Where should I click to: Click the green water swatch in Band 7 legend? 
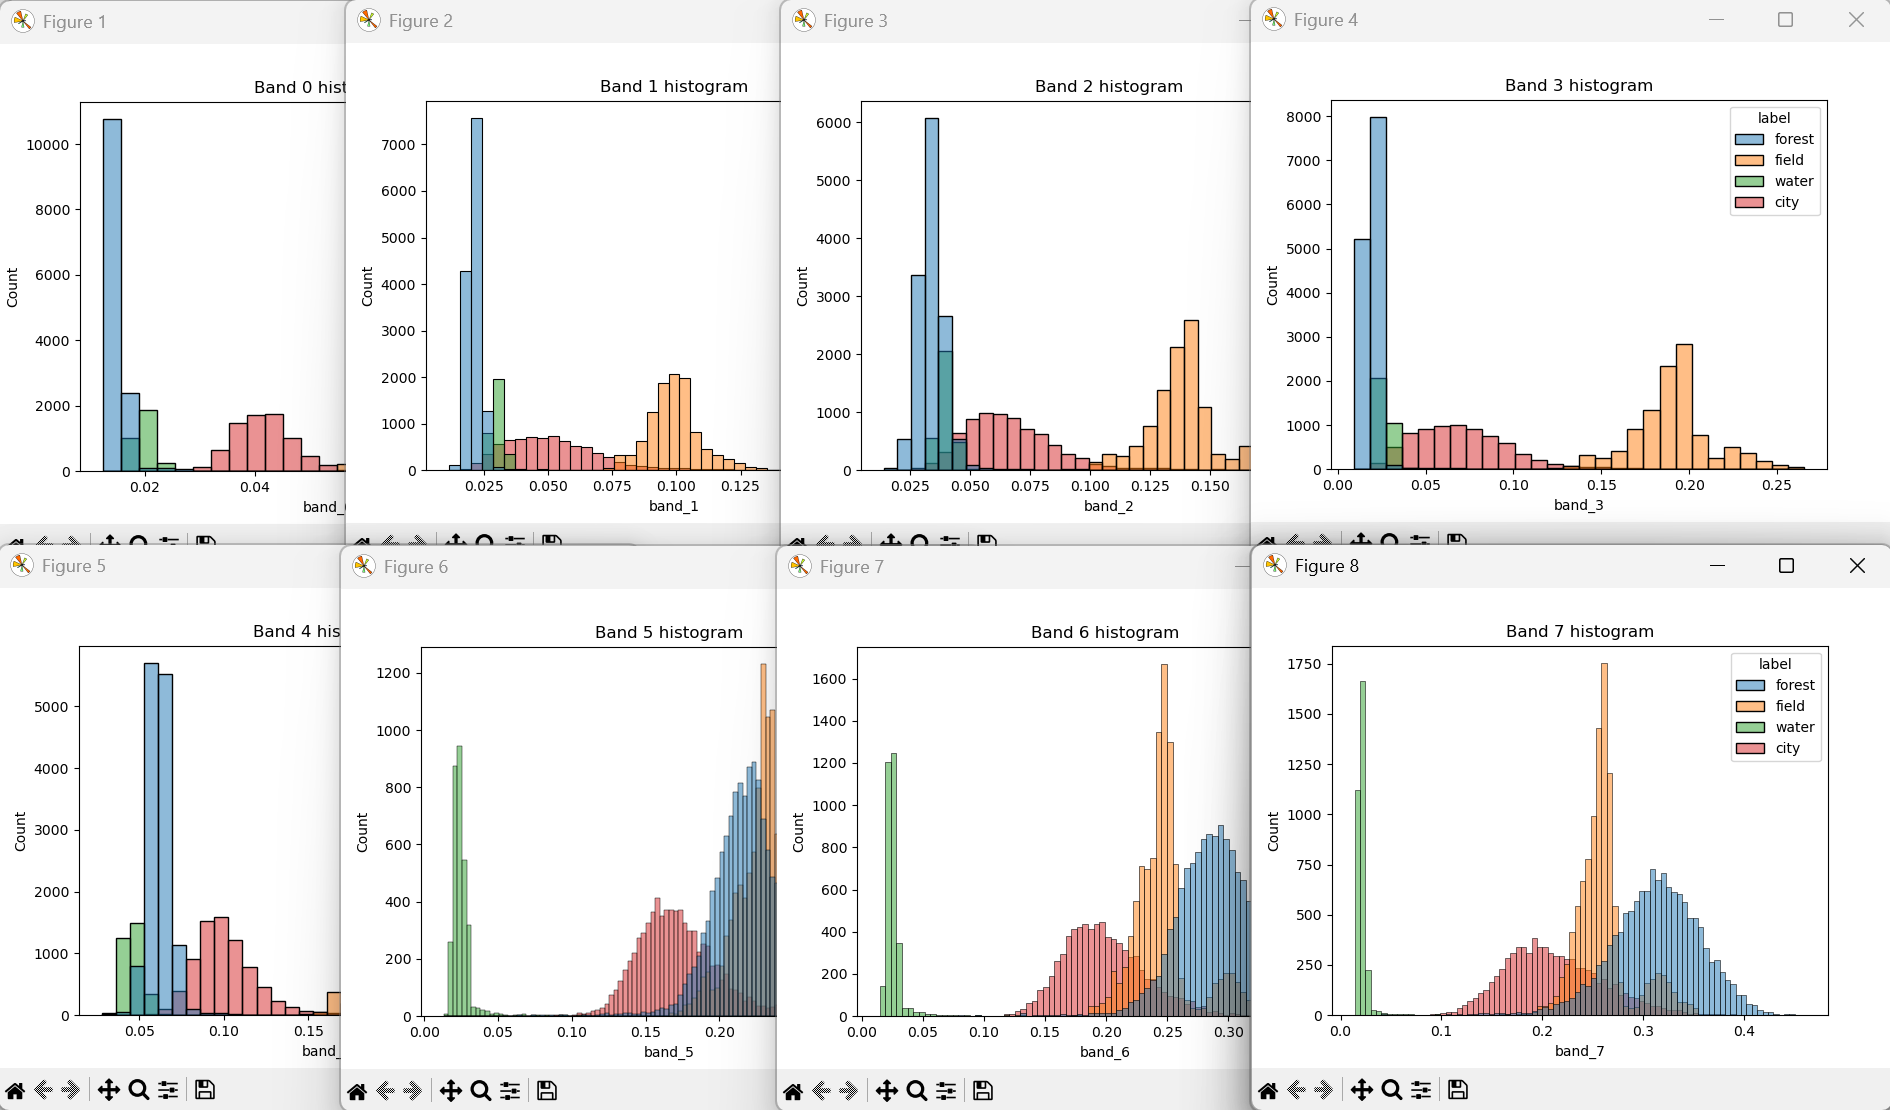coord(1750,728)
